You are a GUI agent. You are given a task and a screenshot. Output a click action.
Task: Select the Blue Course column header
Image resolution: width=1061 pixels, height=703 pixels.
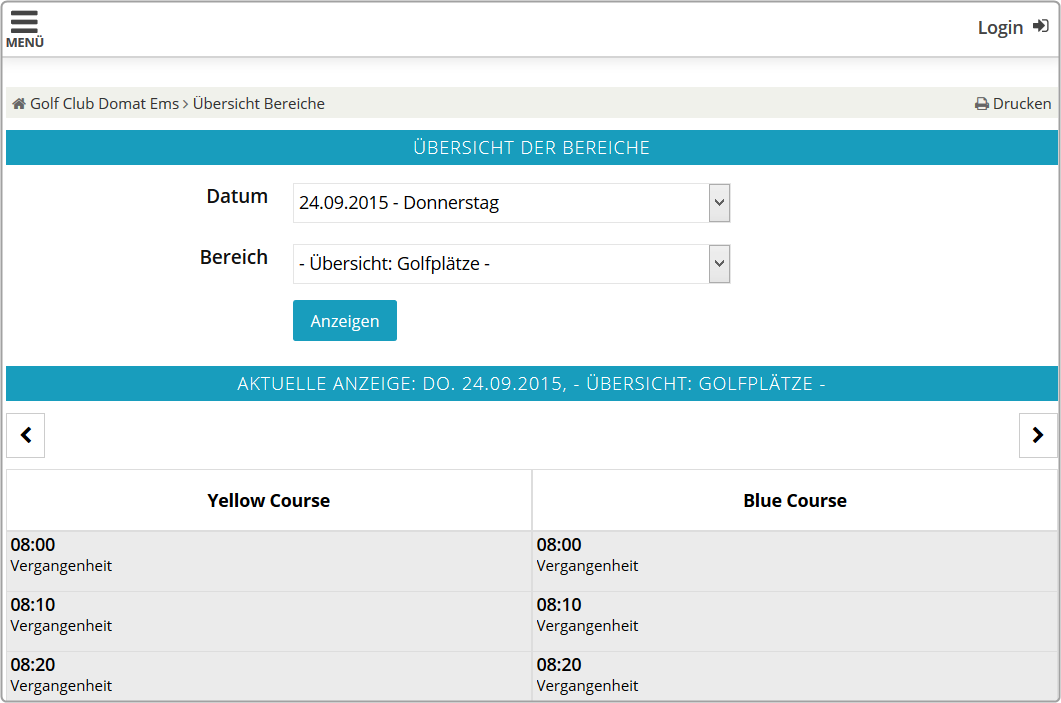tap(795, 501)
